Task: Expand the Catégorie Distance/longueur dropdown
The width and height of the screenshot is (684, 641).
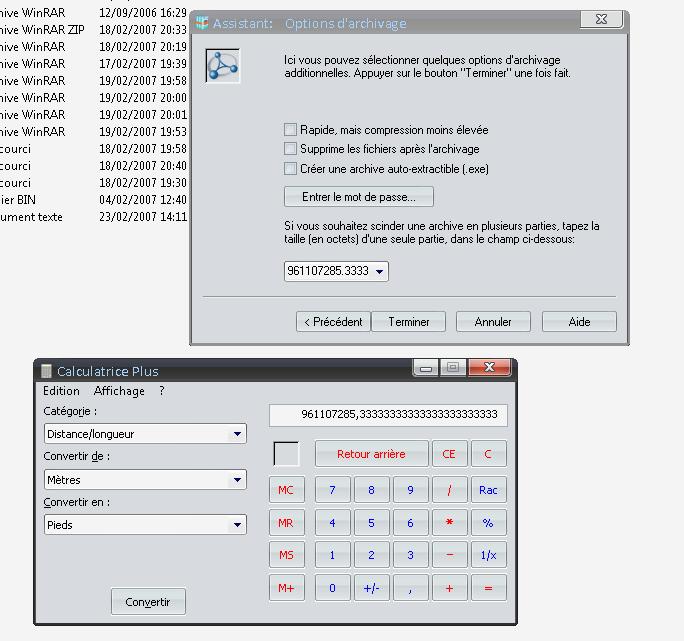Action: pyautogui.click(x=237, y=434)
